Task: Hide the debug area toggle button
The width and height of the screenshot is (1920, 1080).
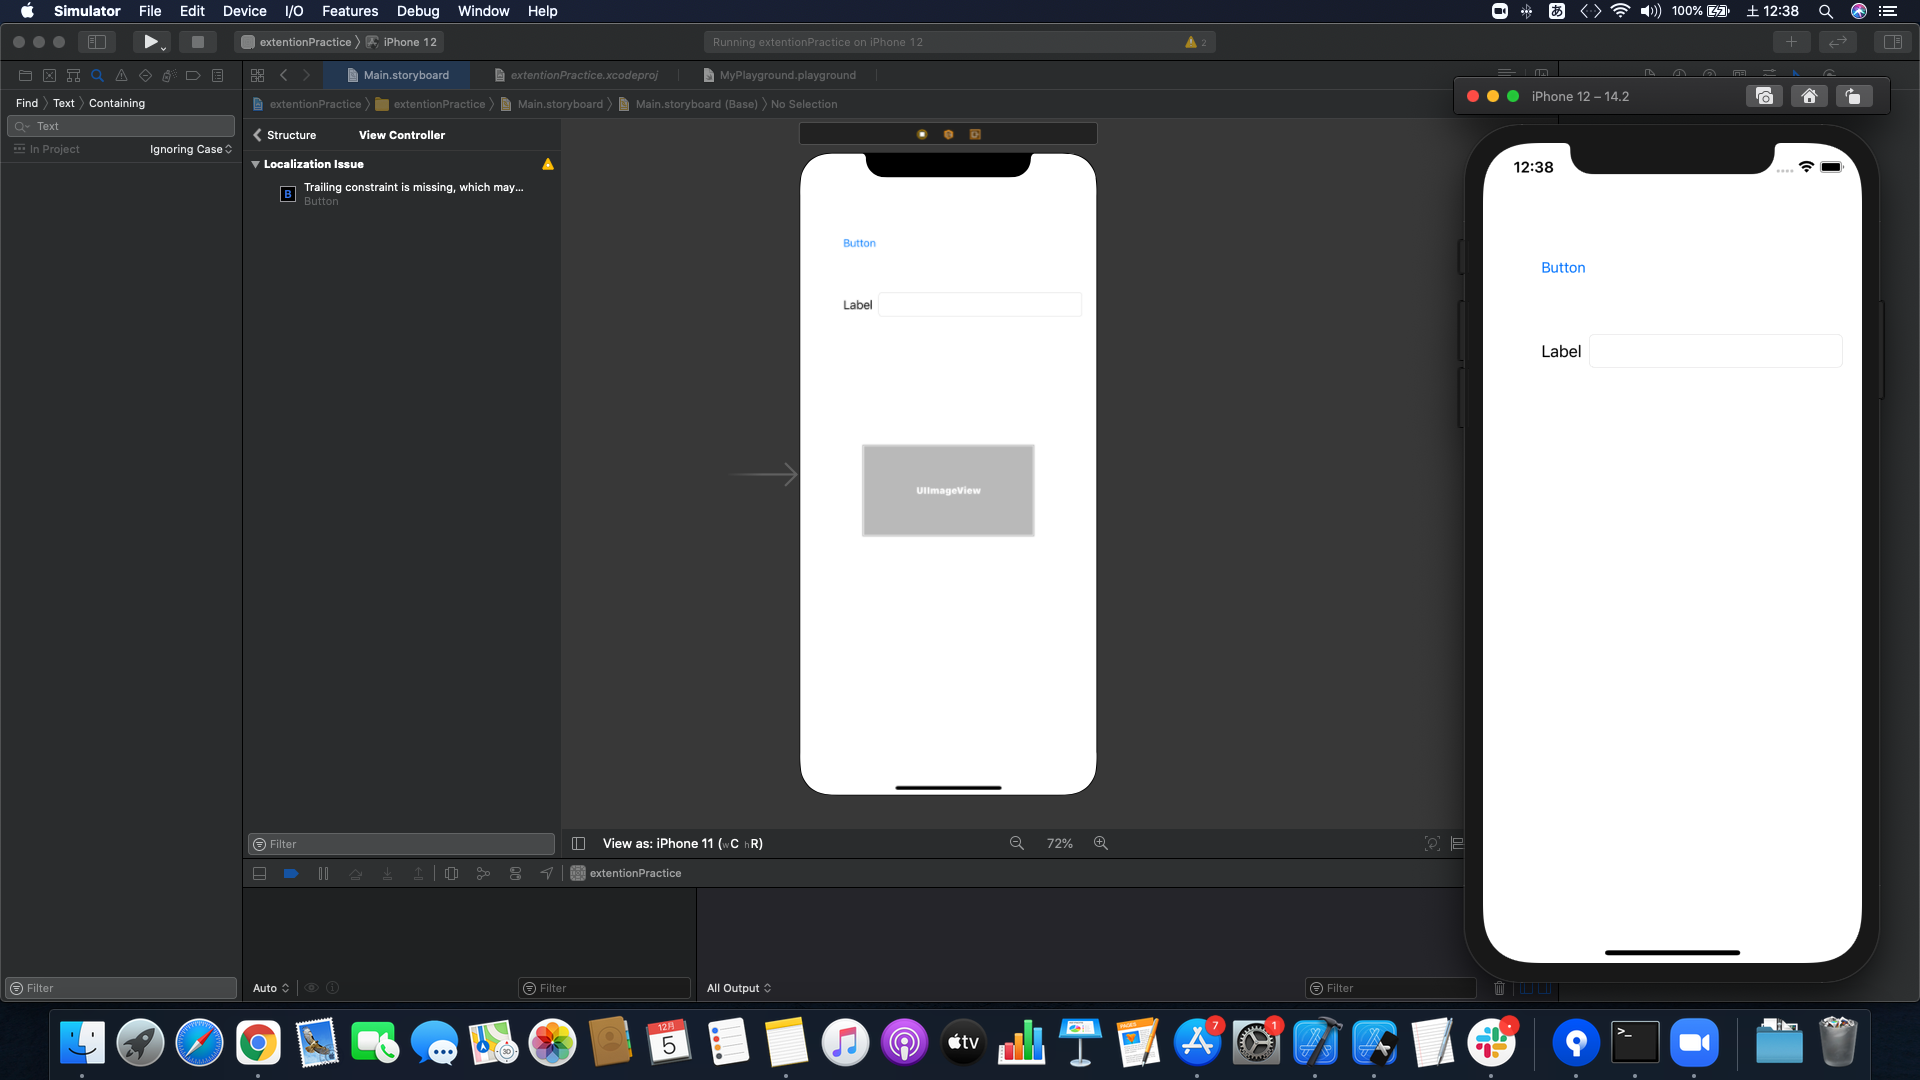Action: (259, 873)
